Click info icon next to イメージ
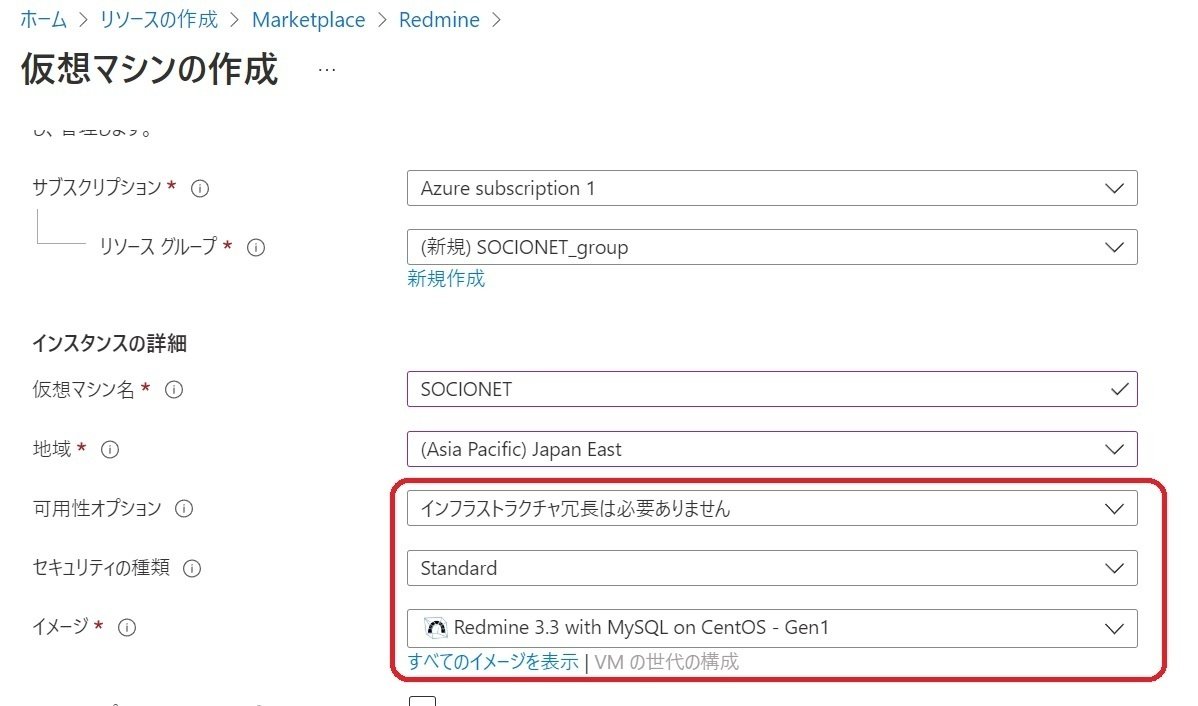Image resolution: width=1198 pixels, height=706 pixels. click(127, 628)
